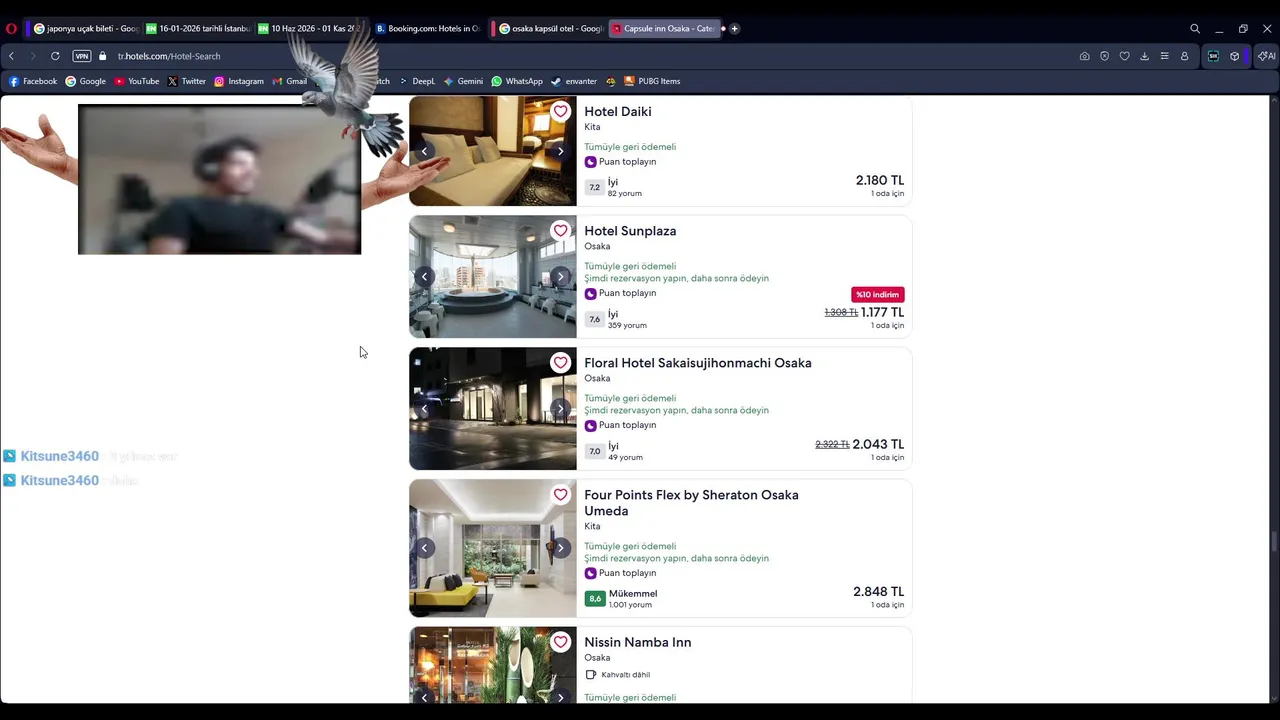Open the Opera AI assistant button
Image resolution: width=1280 pixels, height=720 pixels.
pos(1266,56)
